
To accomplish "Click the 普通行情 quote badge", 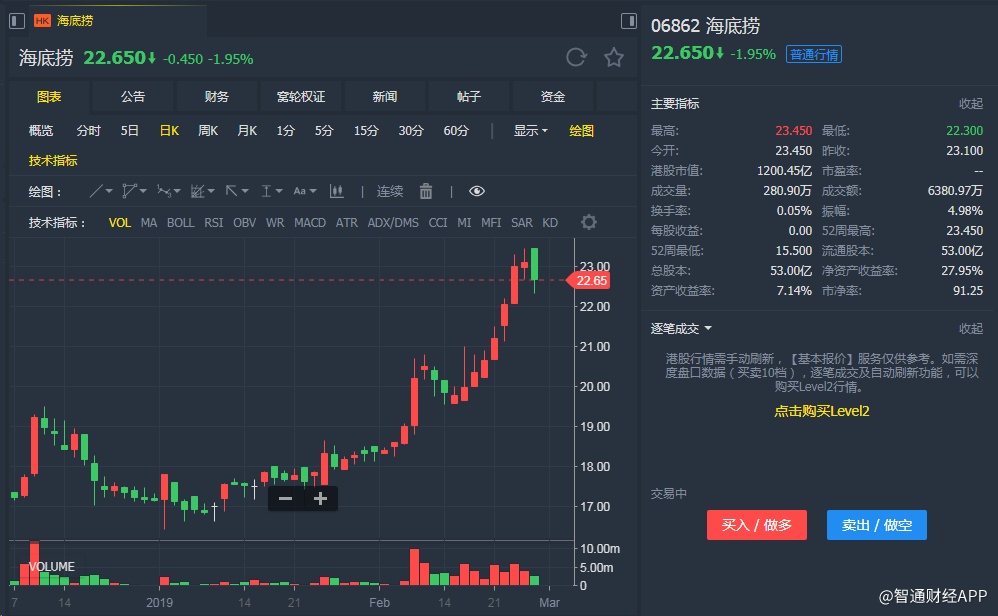I will [814, 54].
